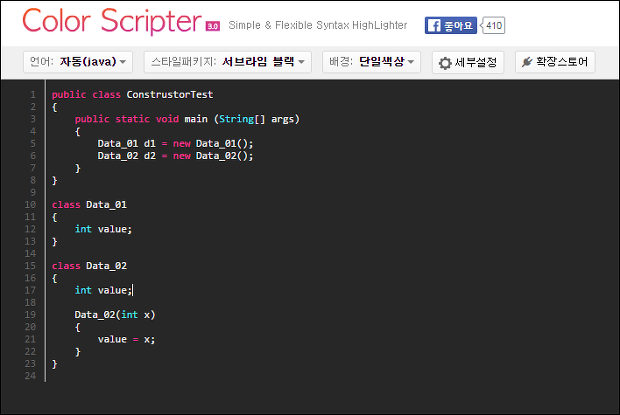The width and height of the screenshot is (620, 415).
Task: Click the ConstrustorTest class name on line 1
Action: pos(170,95)
